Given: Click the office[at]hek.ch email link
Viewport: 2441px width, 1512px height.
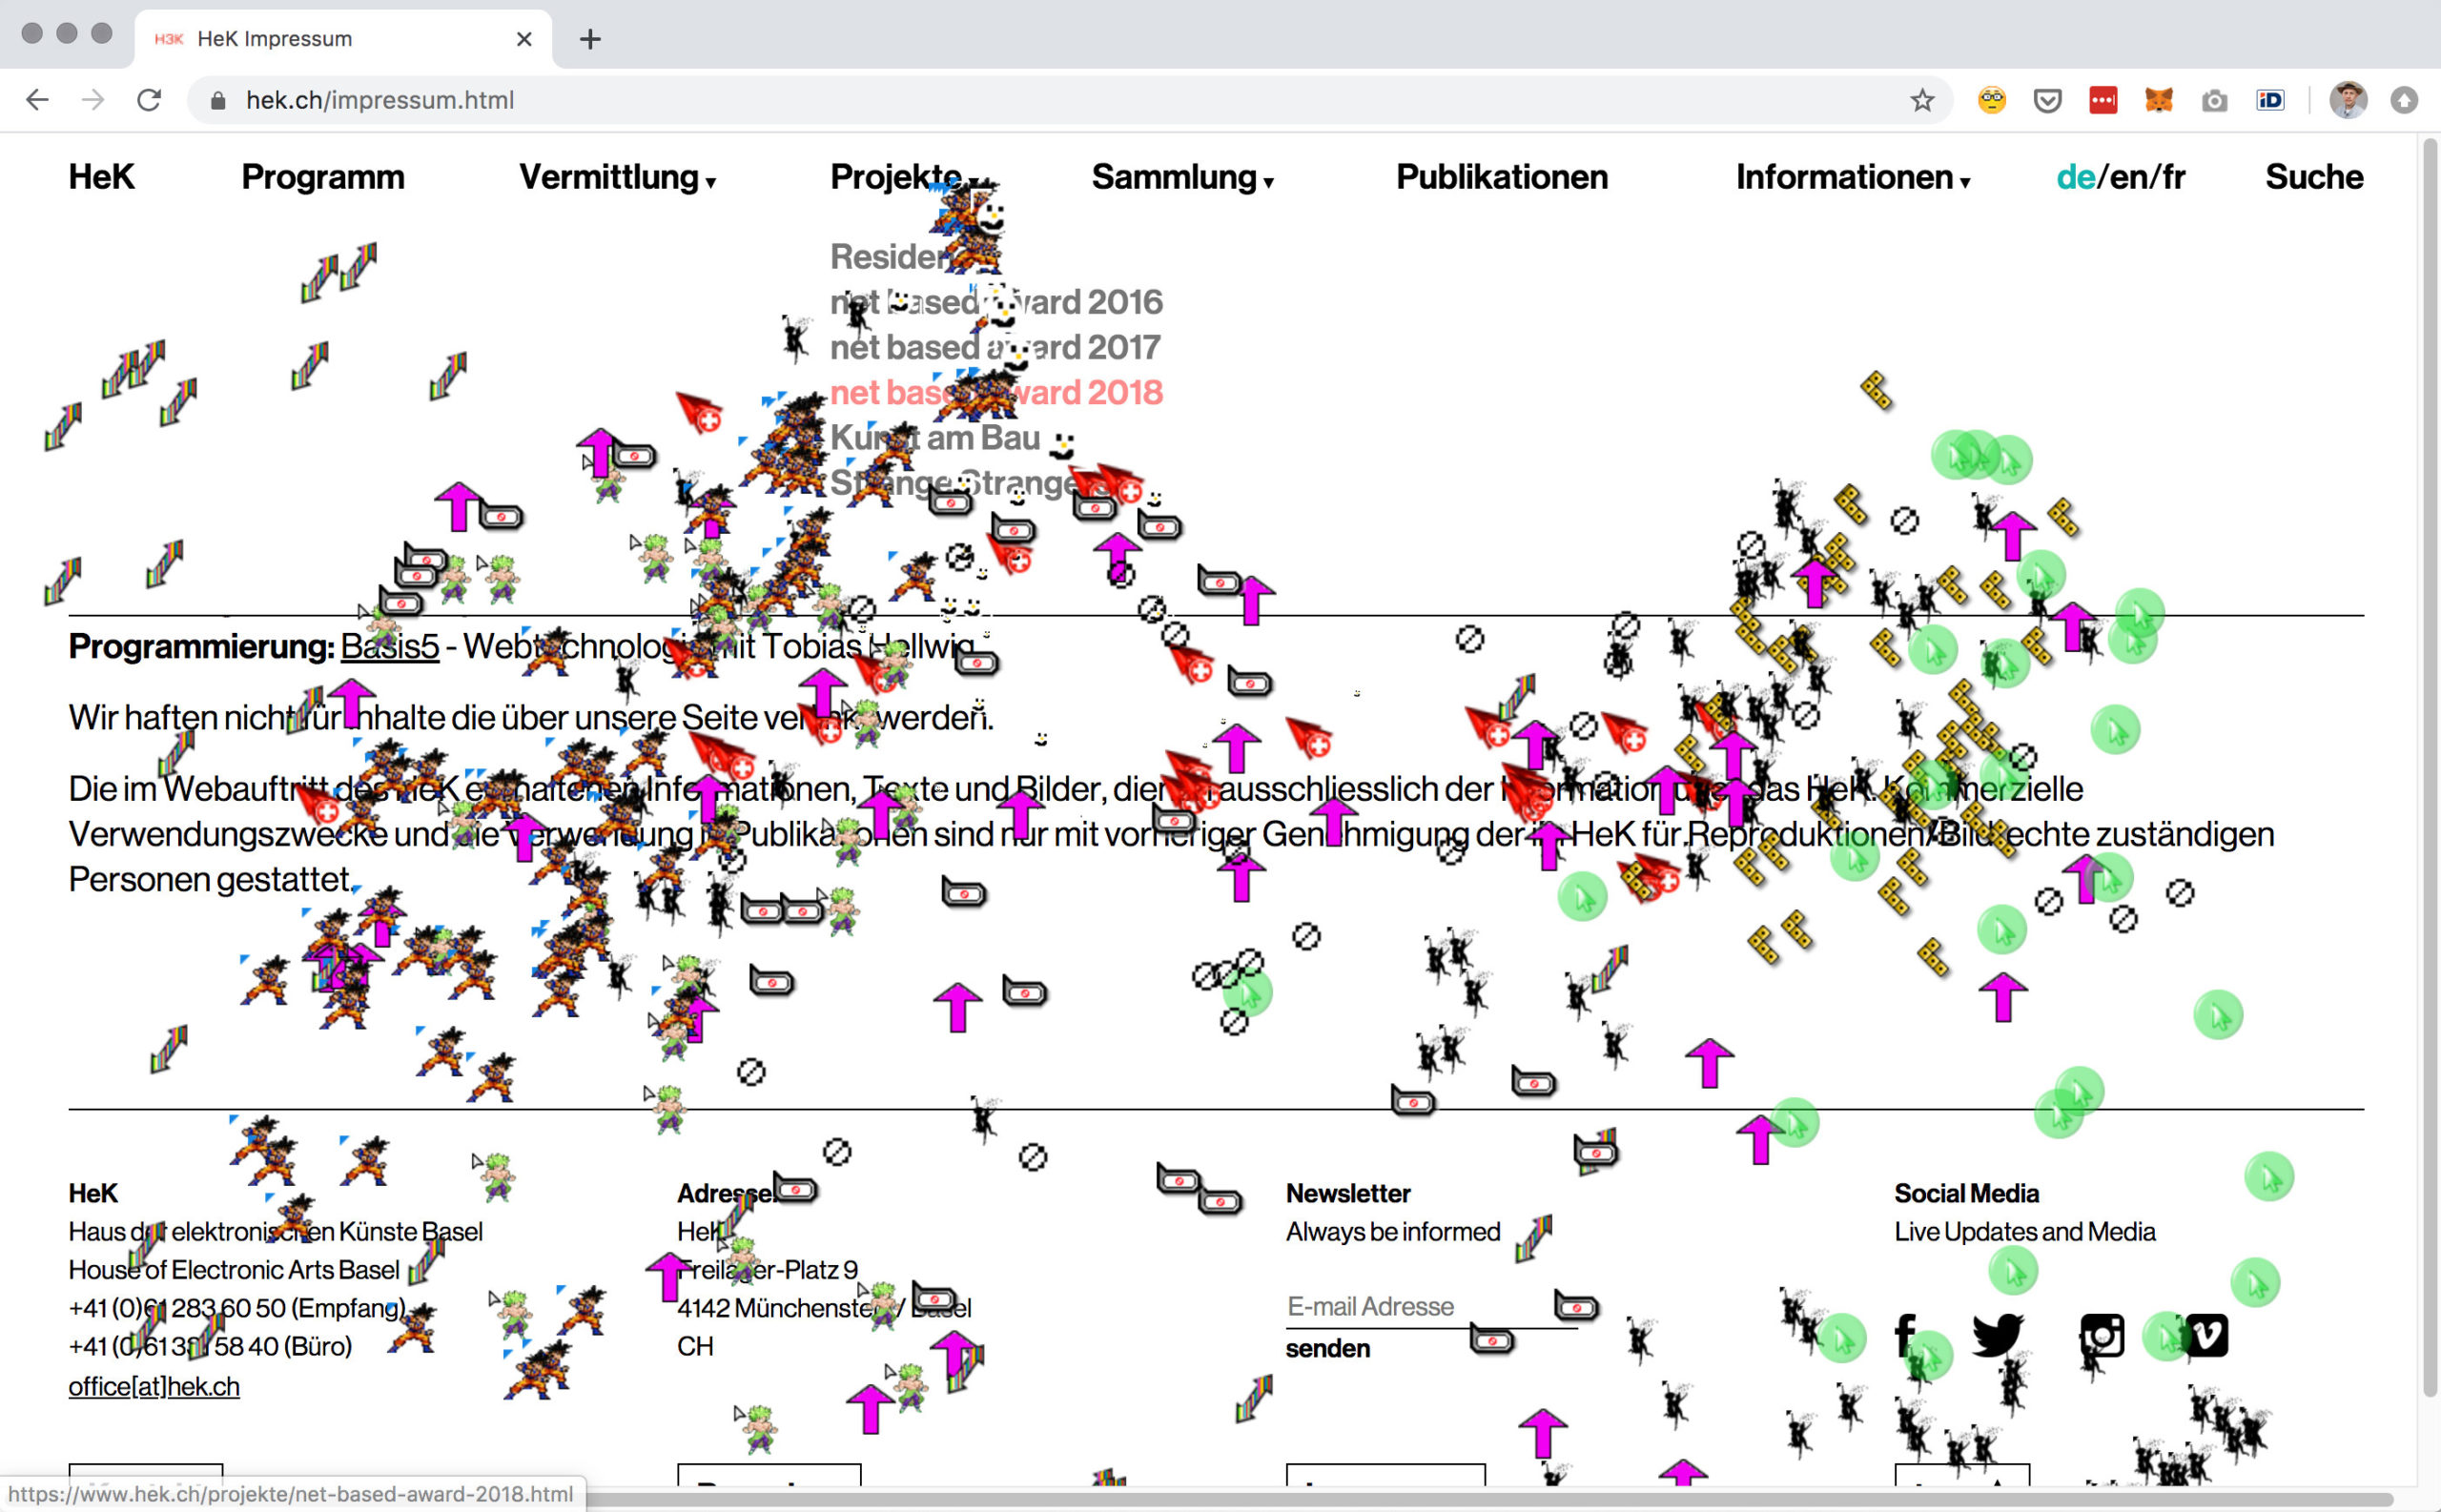Looking at the screenshot, I should point(154,1386).
